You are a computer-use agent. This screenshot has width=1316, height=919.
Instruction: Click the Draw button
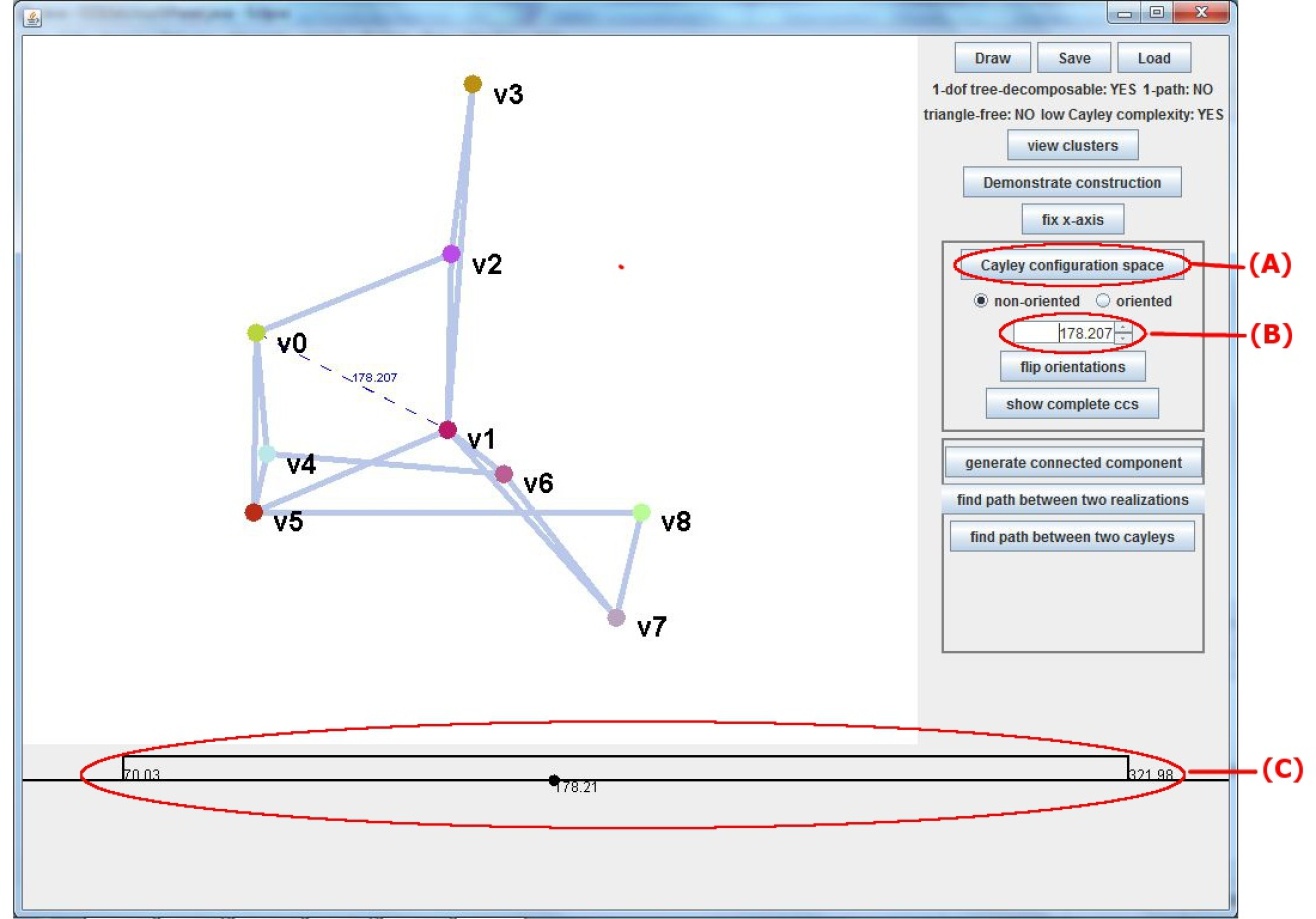(993, 58)
